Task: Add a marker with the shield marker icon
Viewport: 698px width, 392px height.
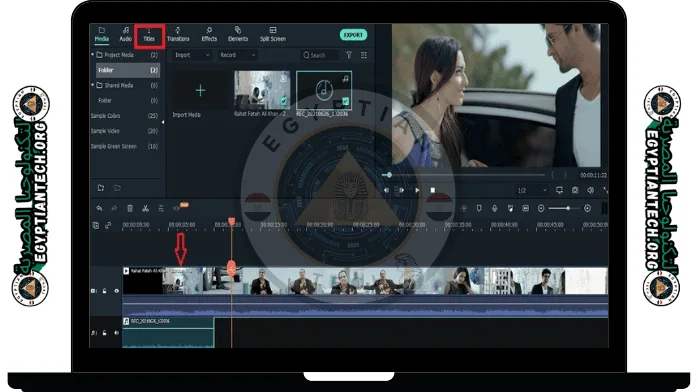Action: coord(479,208)
